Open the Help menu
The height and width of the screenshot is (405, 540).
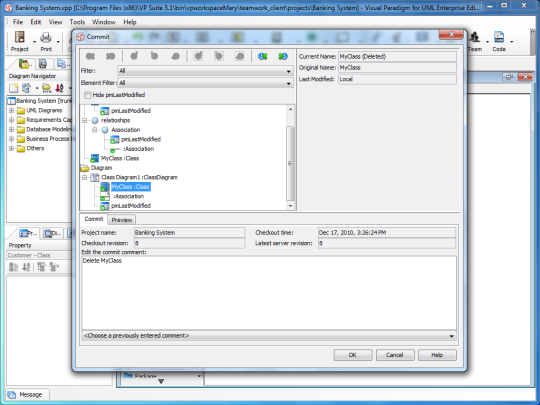(x=130, y=22)
